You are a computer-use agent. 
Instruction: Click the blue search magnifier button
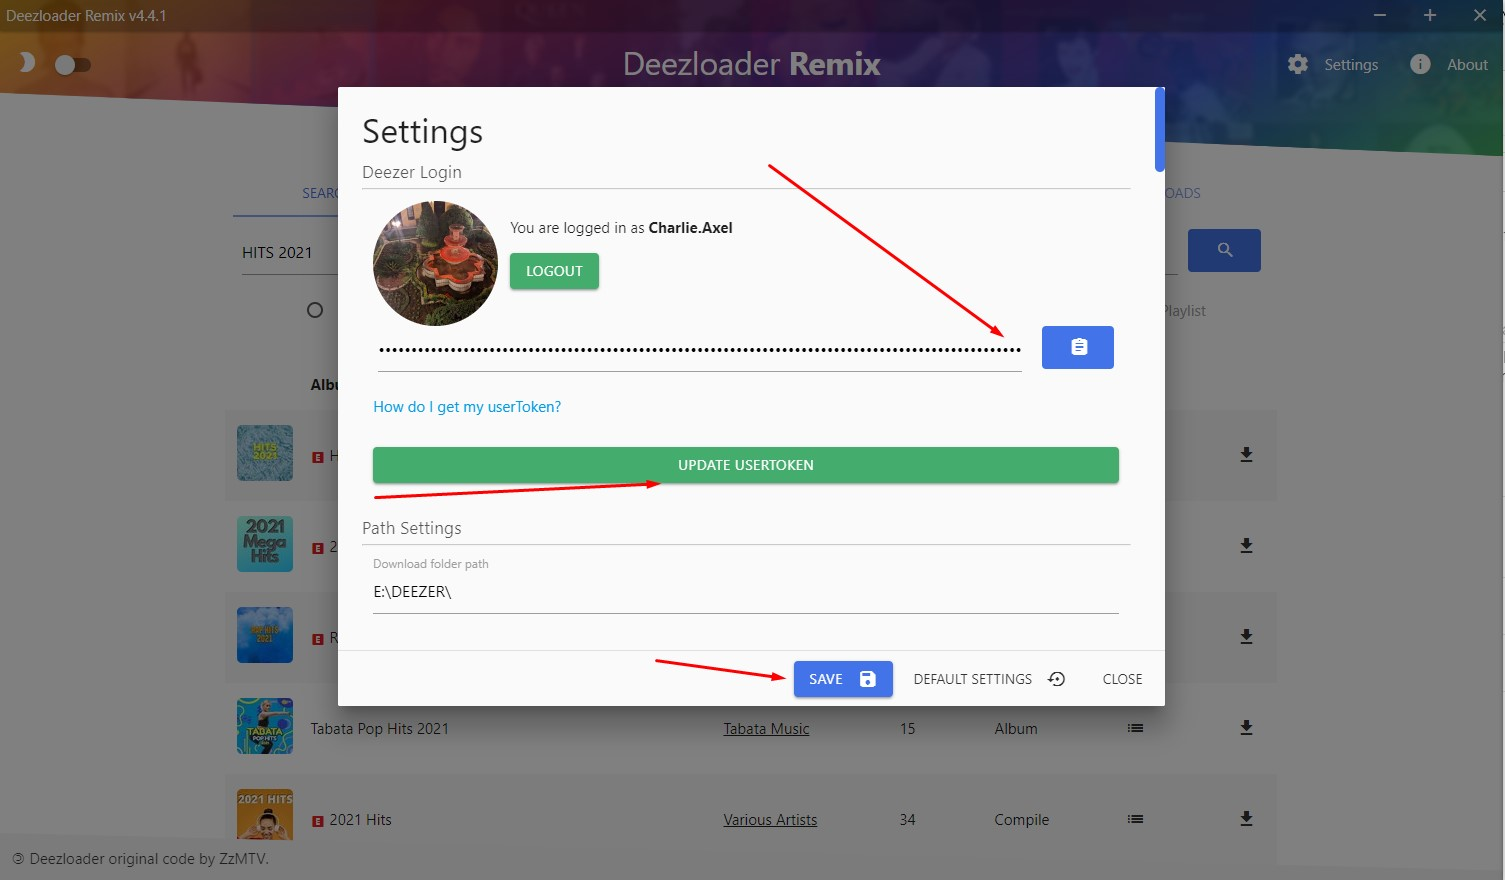pos(1224,250)
